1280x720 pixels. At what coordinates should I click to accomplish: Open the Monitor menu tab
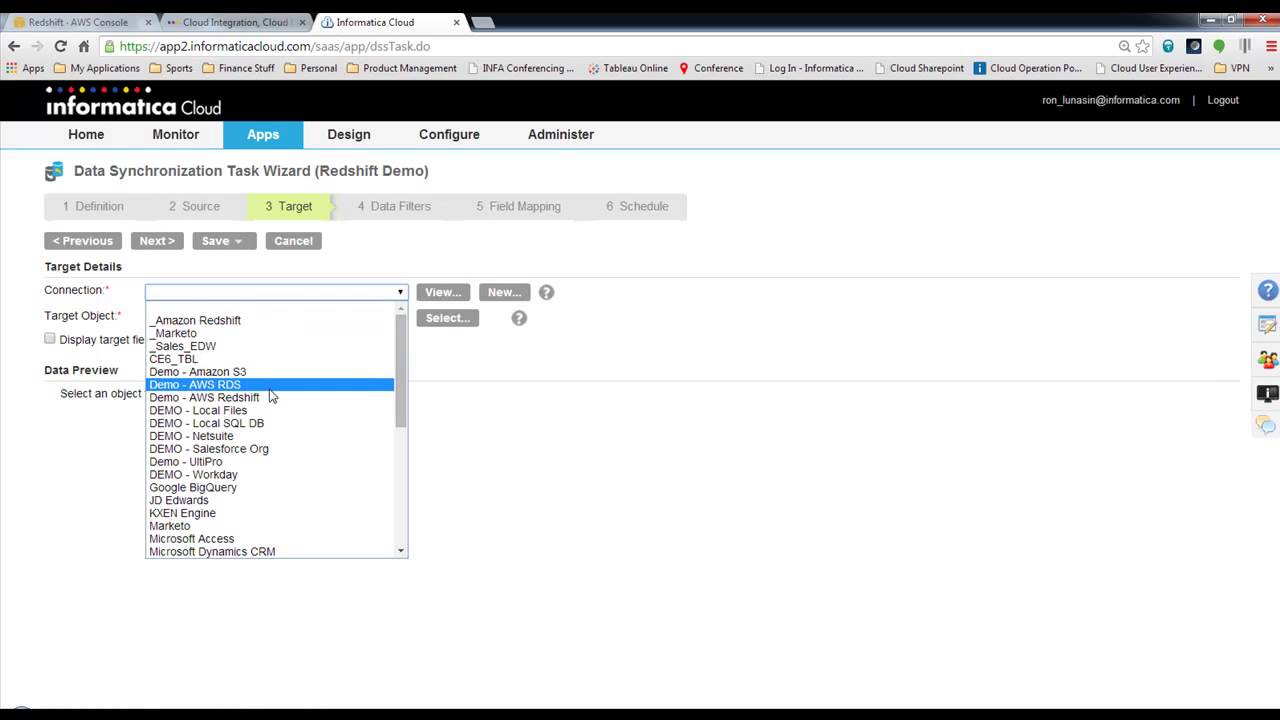tap(176, 134)
